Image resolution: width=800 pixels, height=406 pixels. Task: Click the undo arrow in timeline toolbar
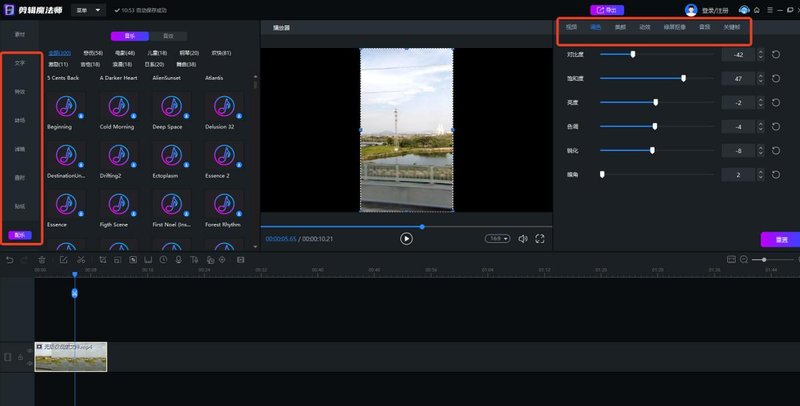[10, 260]
